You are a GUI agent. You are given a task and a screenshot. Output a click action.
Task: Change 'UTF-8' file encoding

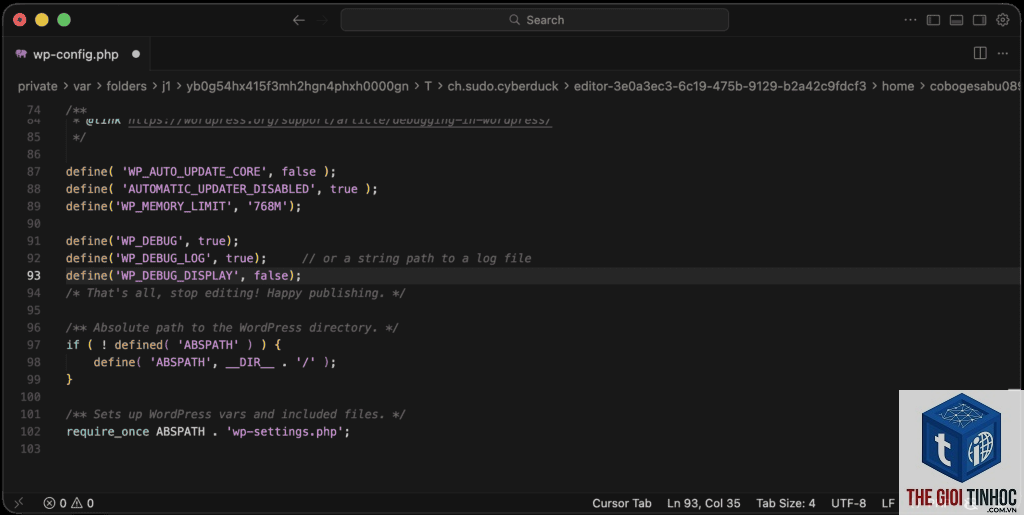(x=848, y=503)
